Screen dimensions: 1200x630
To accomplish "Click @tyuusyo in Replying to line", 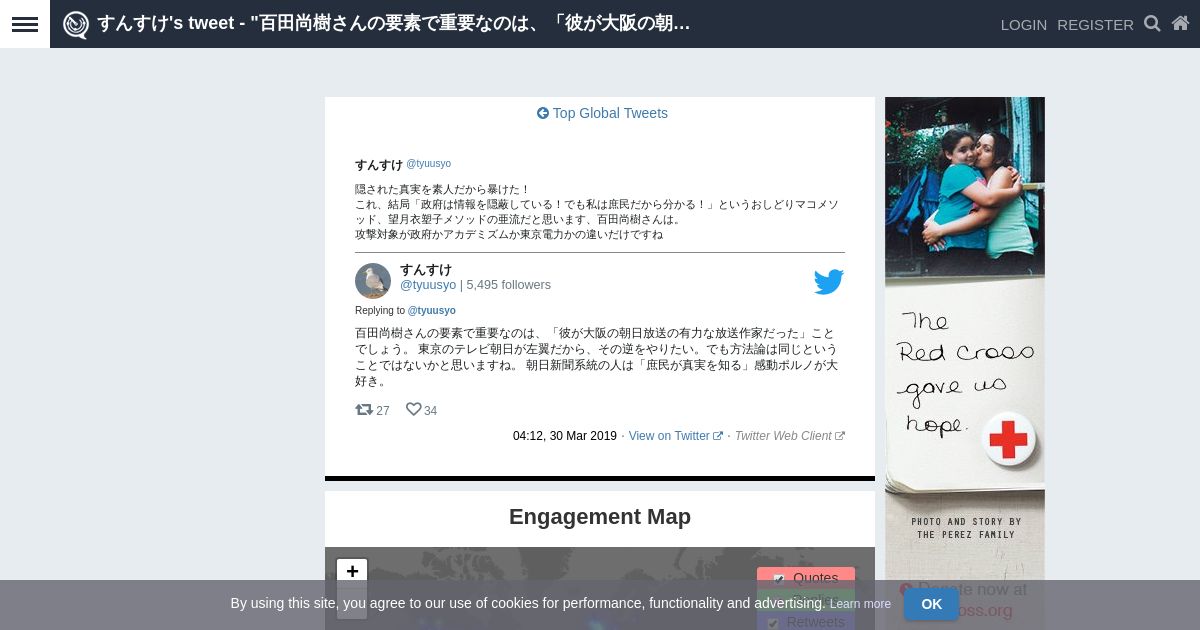I will coord(431,311).
